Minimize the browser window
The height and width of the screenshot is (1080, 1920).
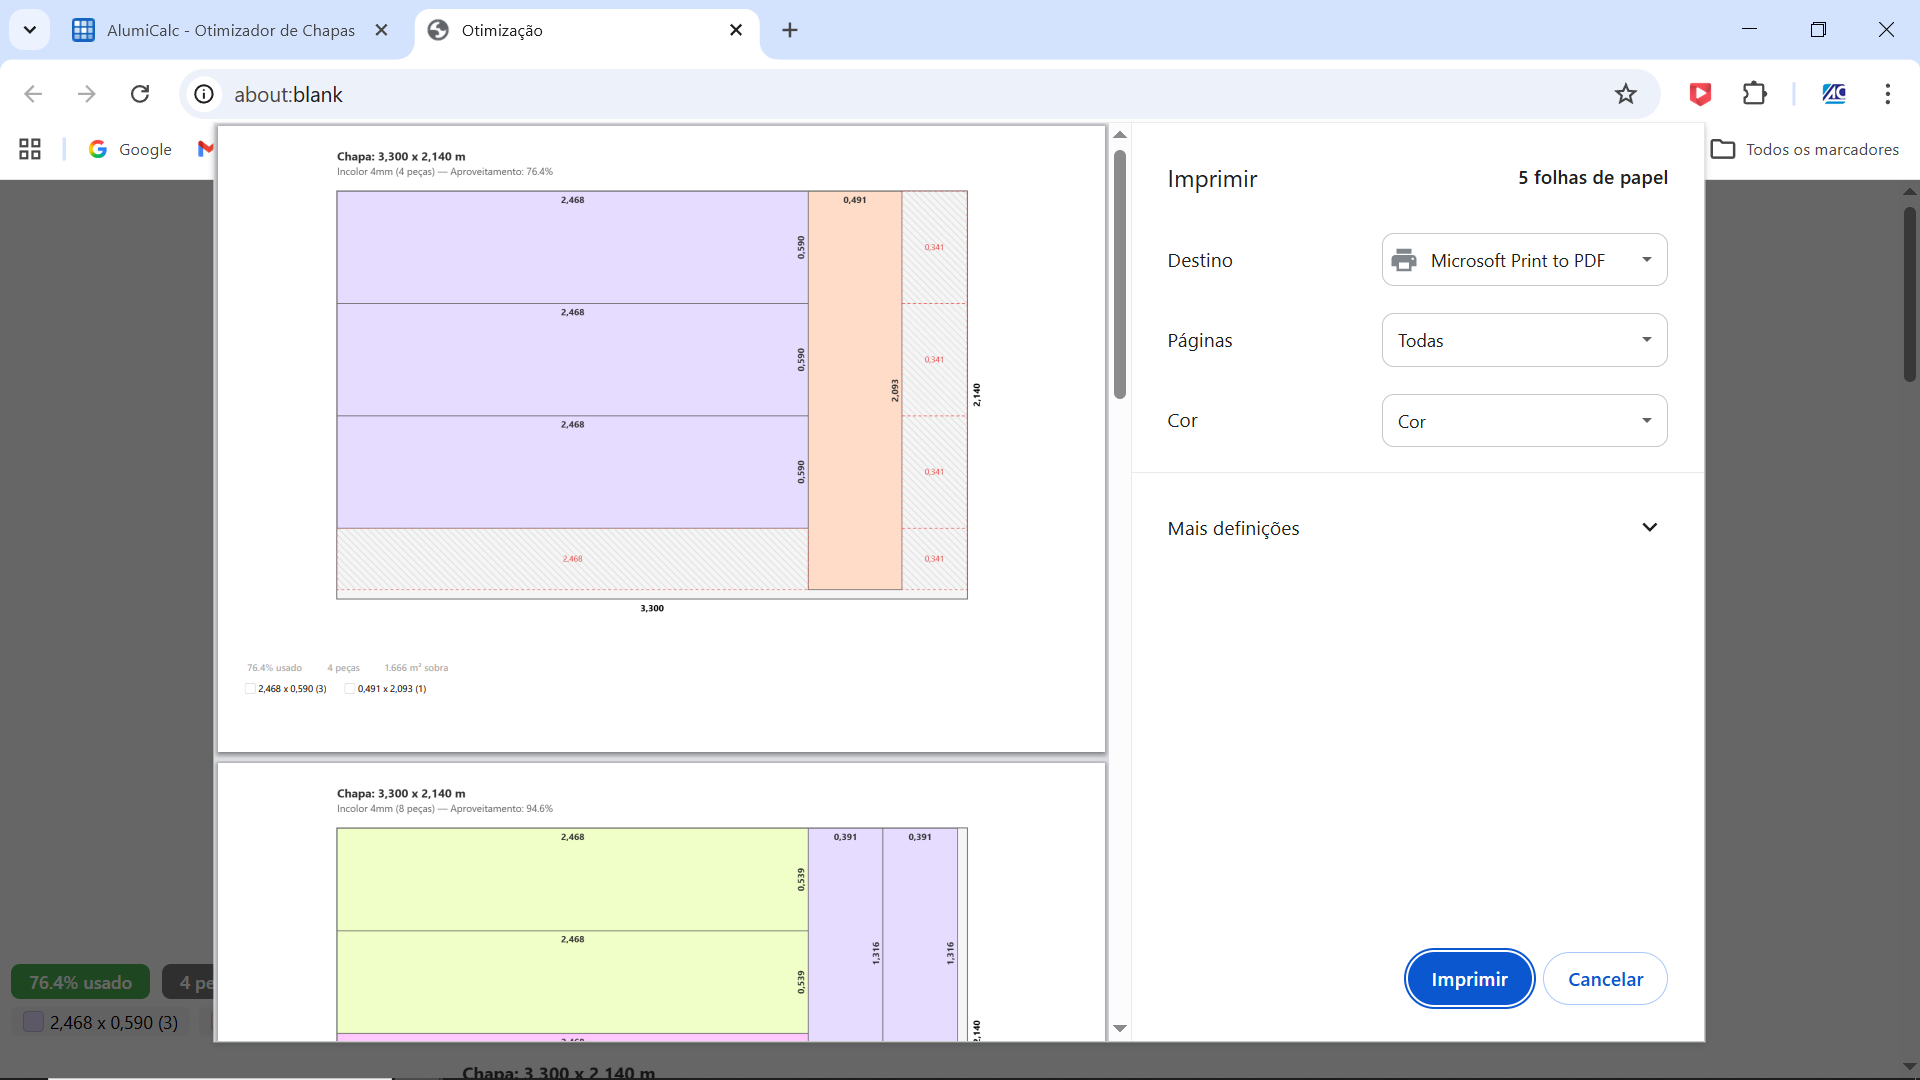click(x=1749, y=30)
